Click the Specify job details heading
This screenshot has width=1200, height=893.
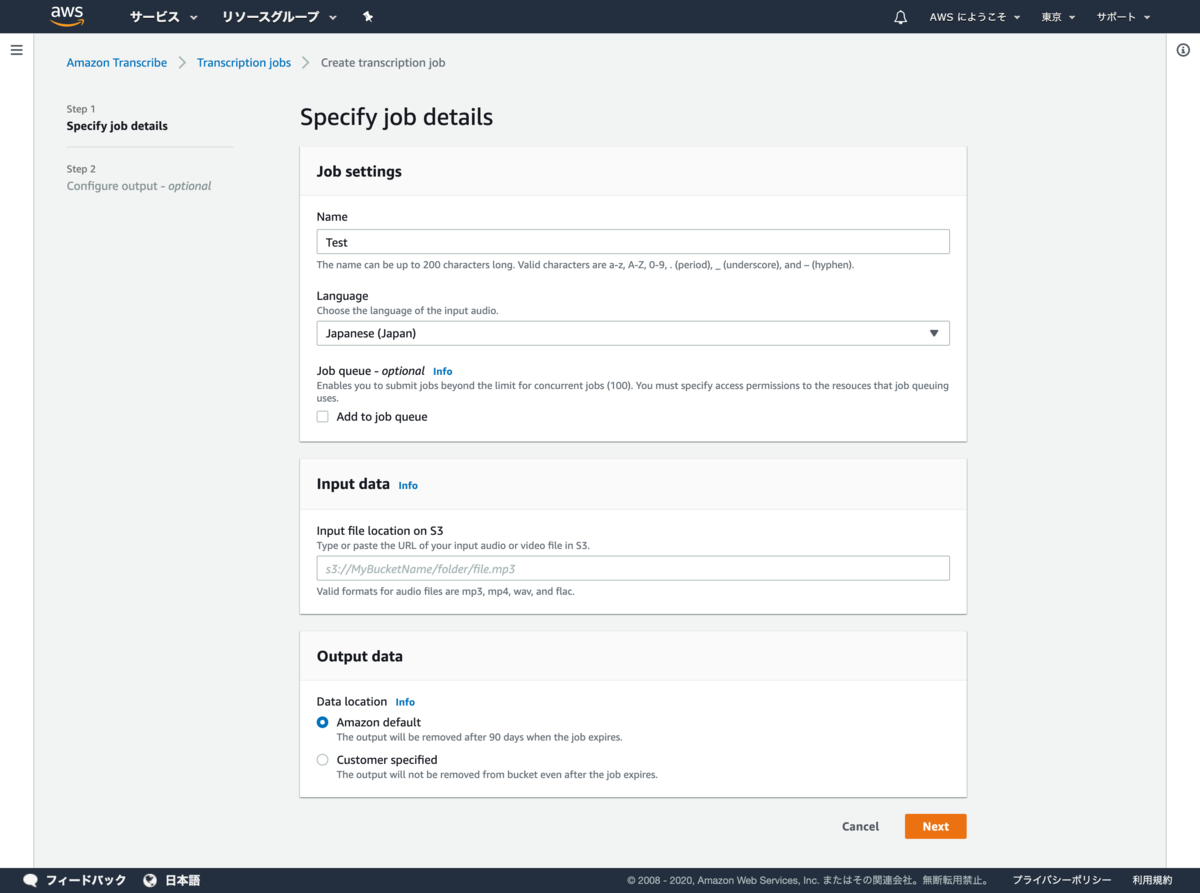[396, 117]
